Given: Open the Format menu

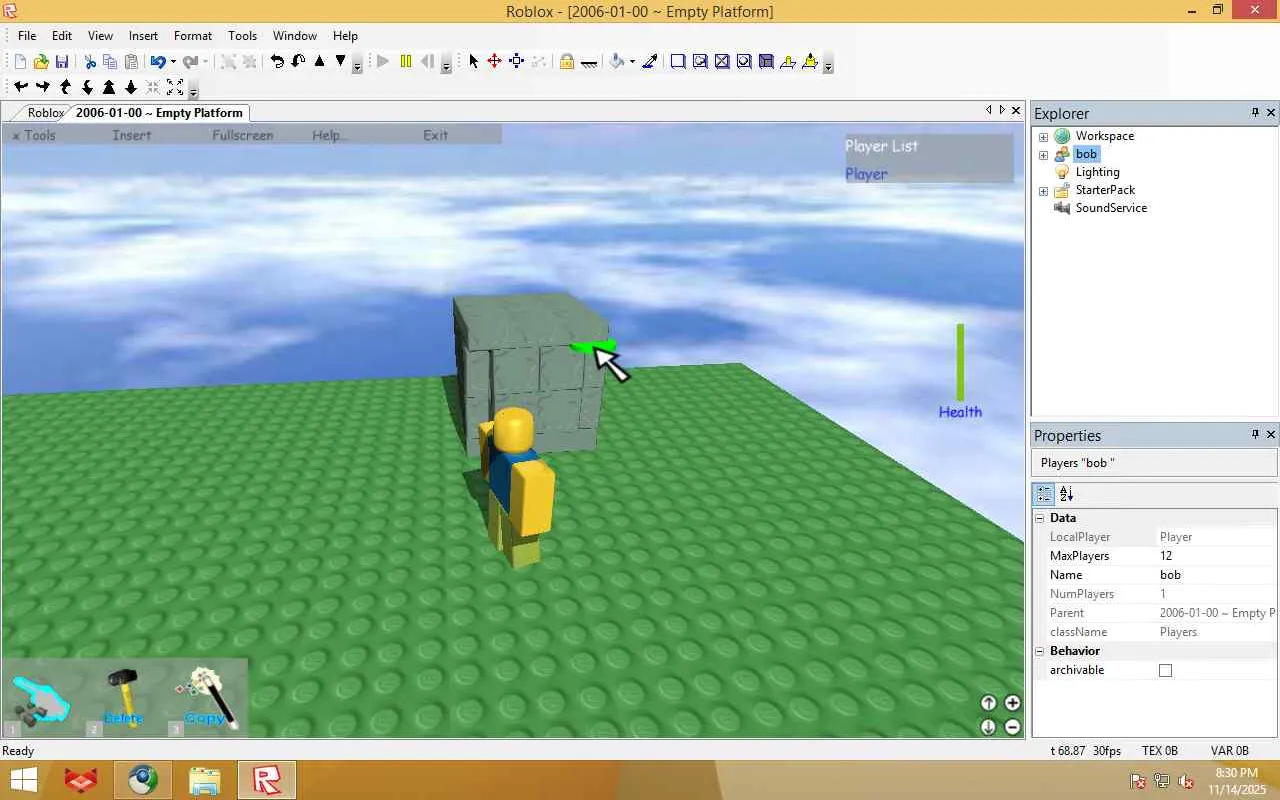Looking at the screenshot, I should [193, 36].
